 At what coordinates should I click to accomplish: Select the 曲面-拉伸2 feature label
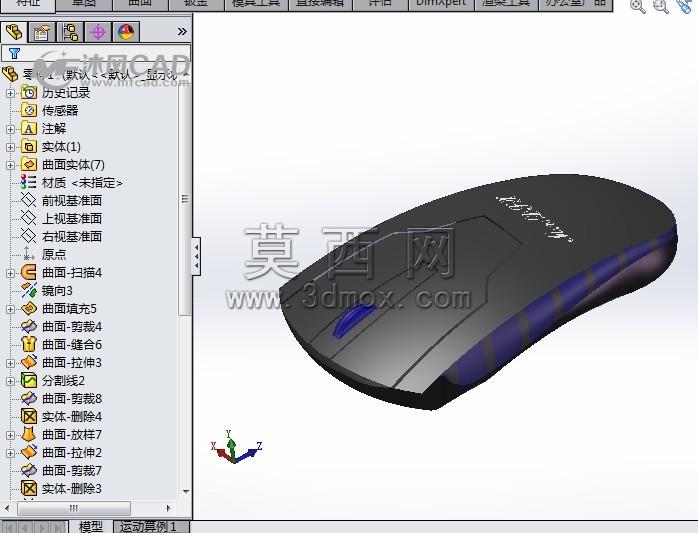[72, 452]
